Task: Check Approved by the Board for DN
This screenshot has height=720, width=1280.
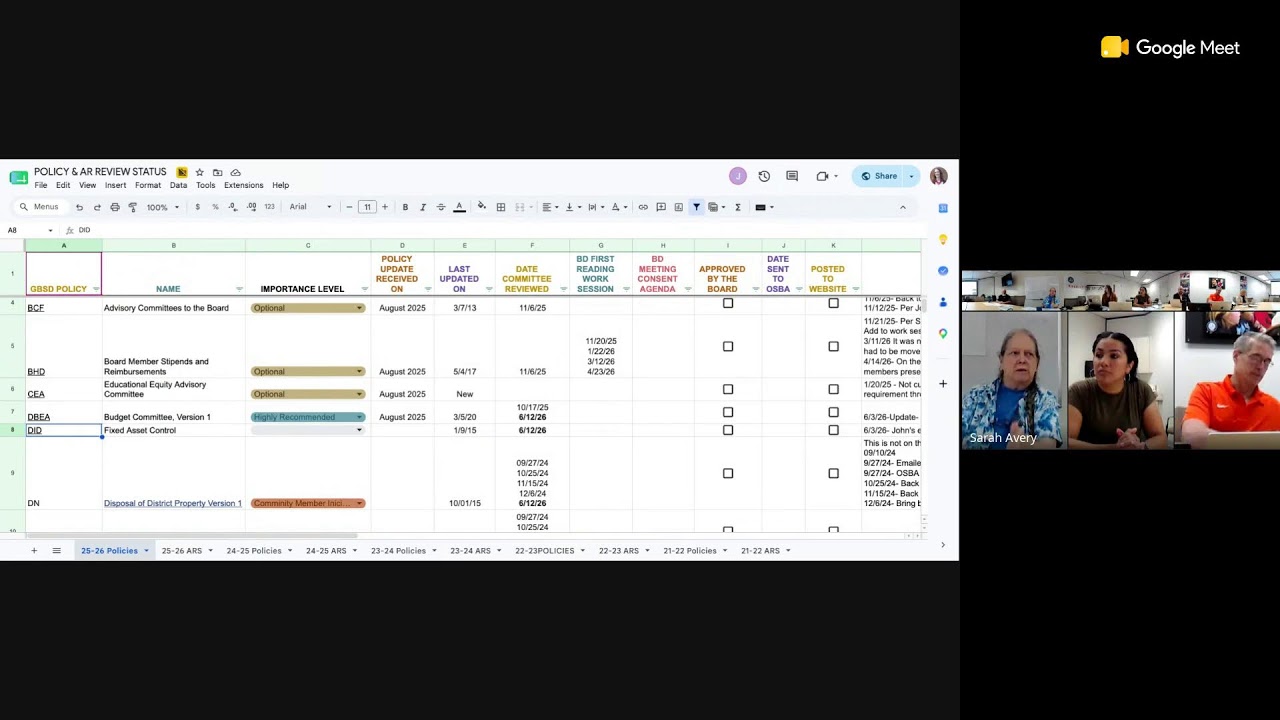Action: (x=728, y=473)
